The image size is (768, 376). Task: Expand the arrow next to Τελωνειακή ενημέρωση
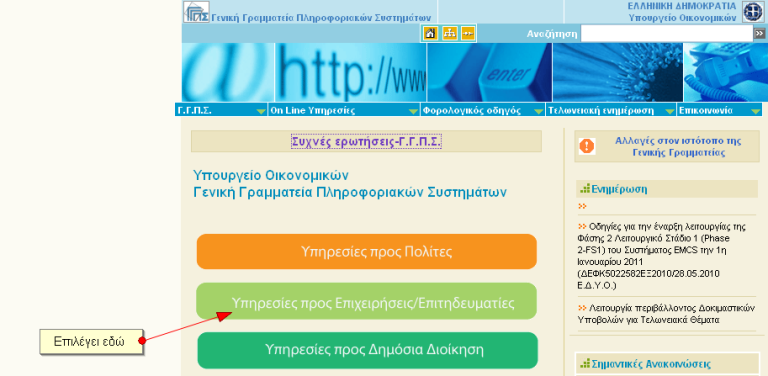click(670, 112)
